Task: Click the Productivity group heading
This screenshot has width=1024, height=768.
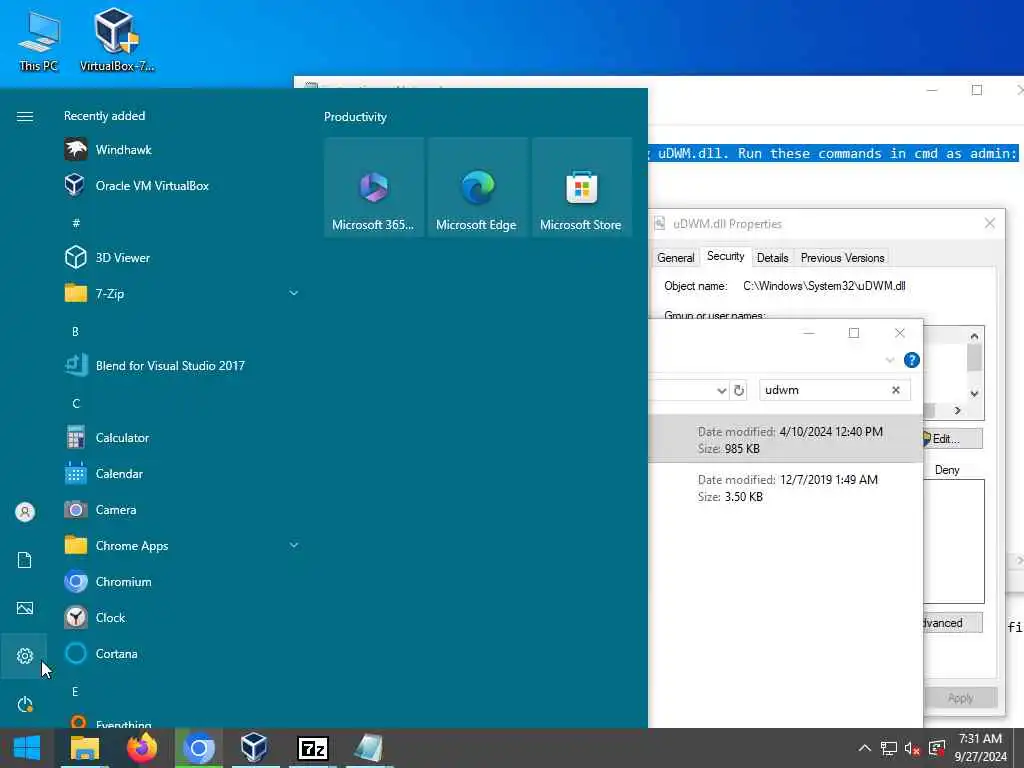Action: [355, 117]
